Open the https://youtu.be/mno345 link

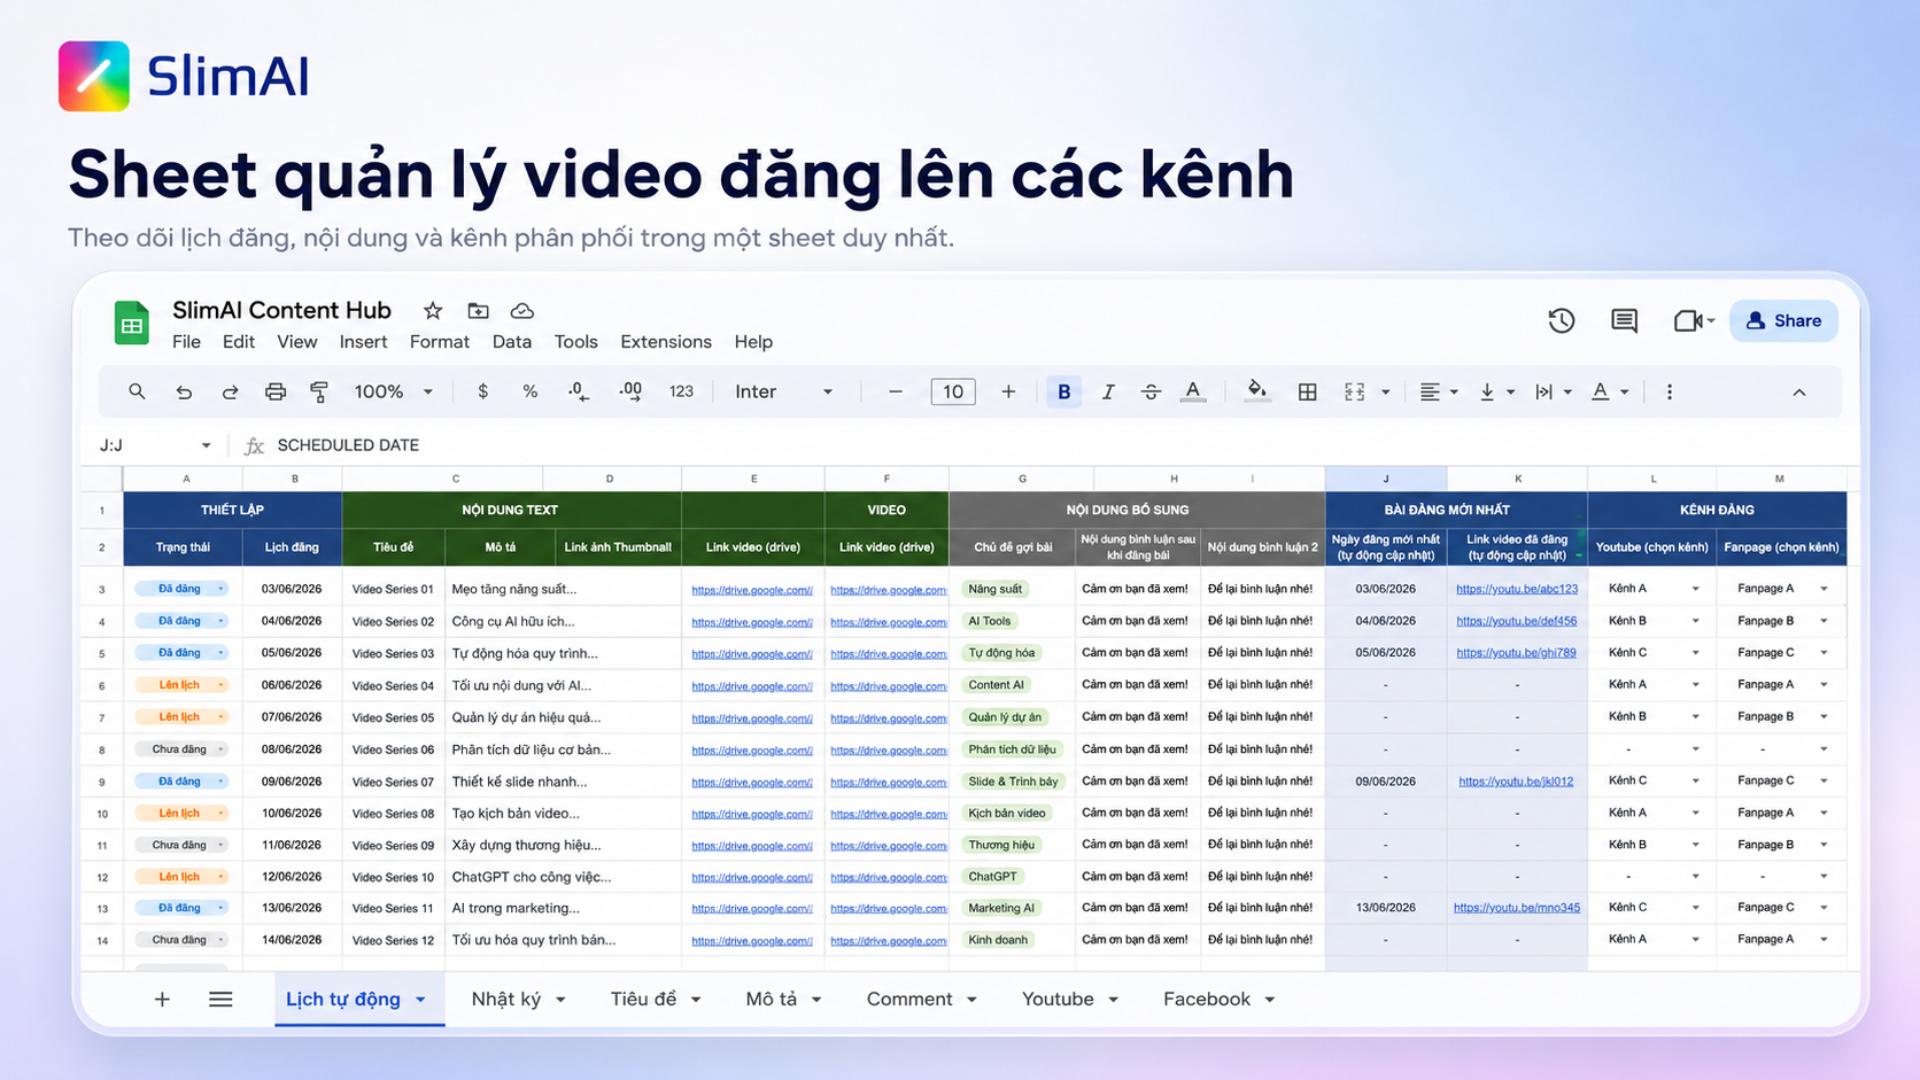coord(1517,908)
